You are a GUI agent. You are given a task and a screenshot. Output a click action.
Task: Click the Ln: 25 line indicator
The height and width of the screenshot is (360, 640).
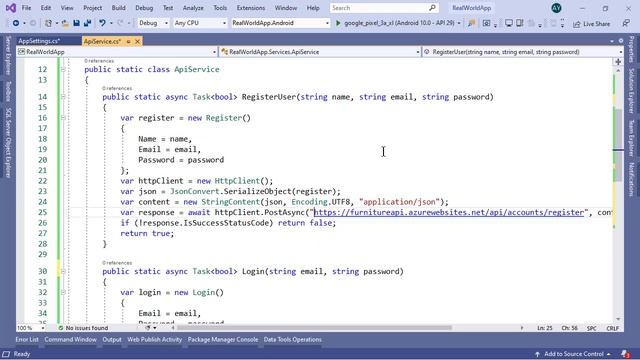544,328
